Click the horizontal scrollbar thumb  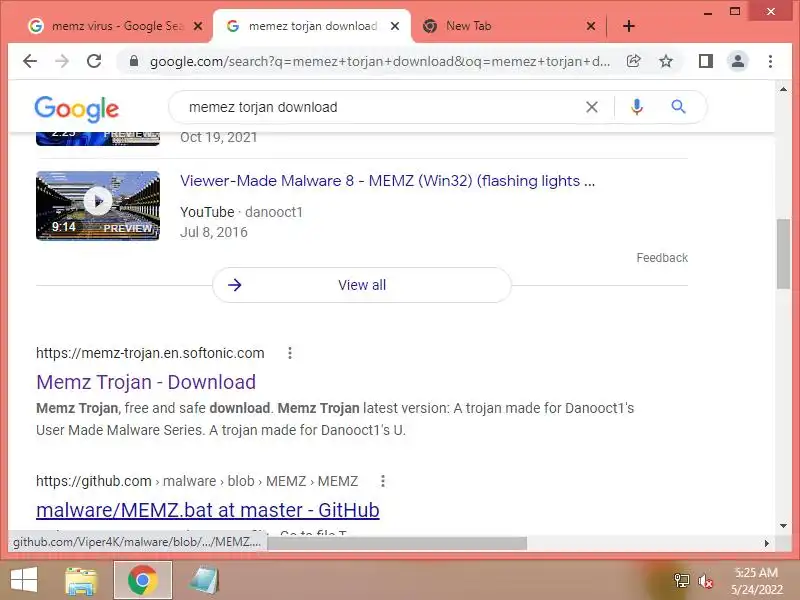pos(396,544)
